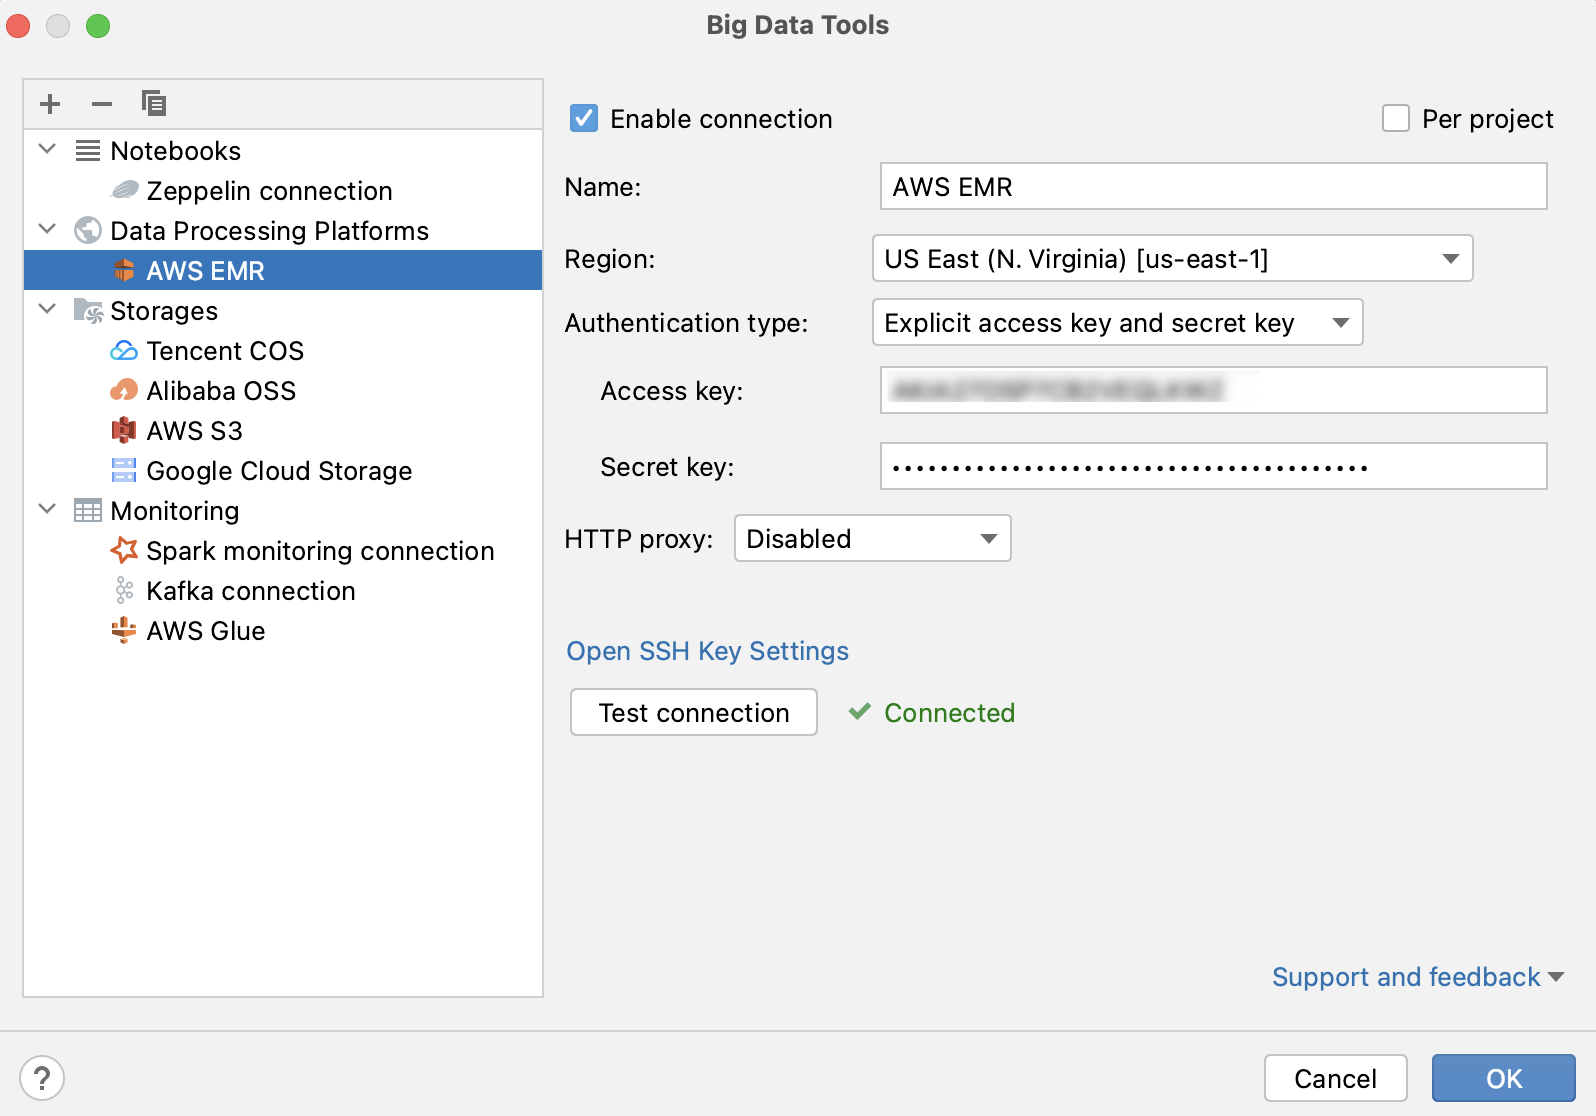This screenshot has height=1116, width=1596.
Task: Expand the Support and feedback menu
Action: [1418, 977]
